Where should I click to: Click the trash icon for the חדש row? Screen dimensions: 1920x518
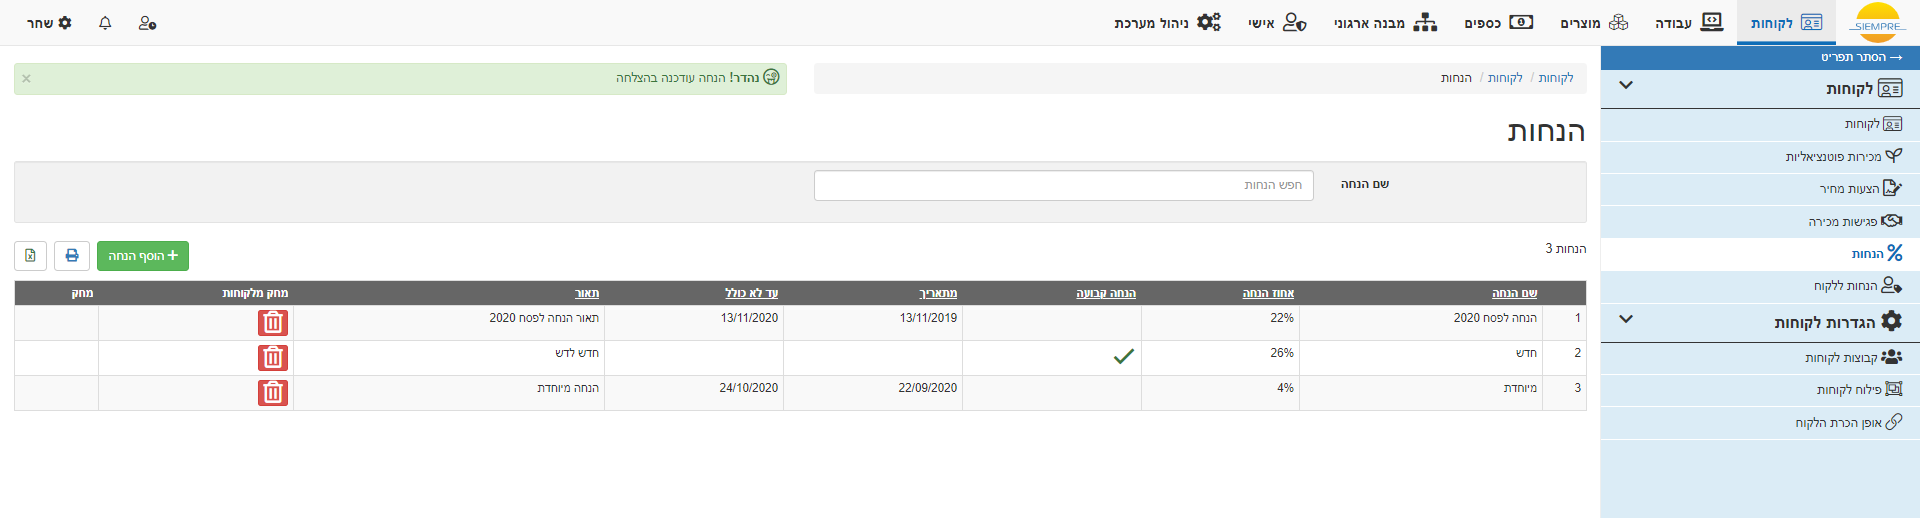click(x=273, y=358)
